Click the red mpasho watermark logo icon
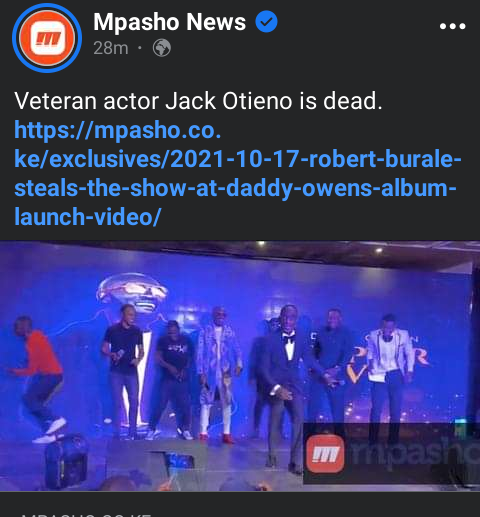This screenshot has width=480, height=517. pyautogui.click(x=325, y=454)
